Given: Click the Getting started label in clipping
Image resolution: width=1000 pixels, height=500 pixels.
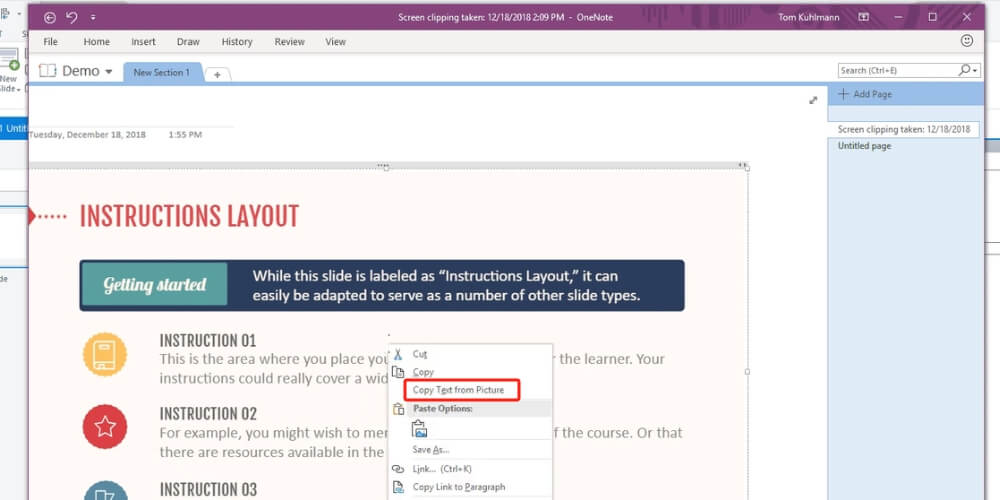Looking at the screenshot, I should pos(155,284).
